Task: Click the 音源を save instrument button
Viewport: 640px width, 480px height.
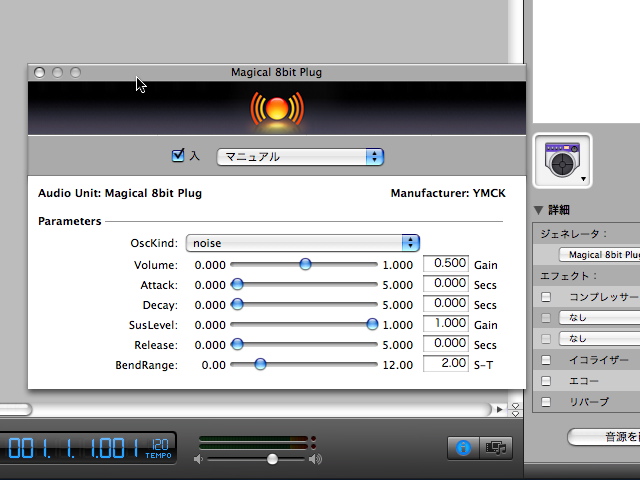Action: point(605,437)
